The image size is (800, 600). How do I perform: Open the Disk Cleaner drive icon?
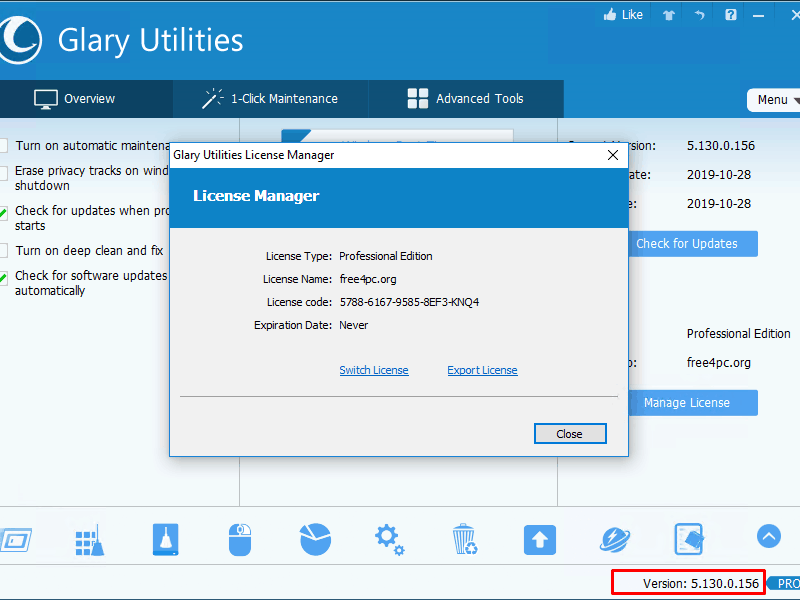(165, 539)
